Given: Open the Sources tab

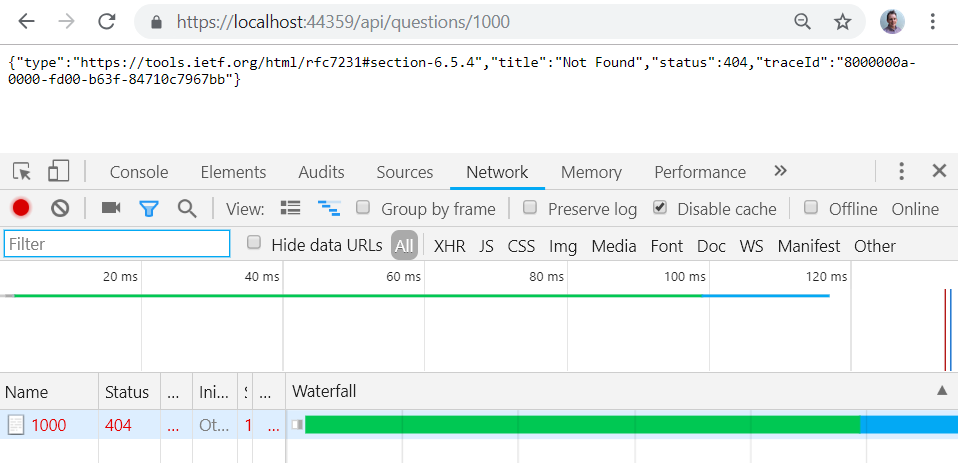Looking at the screenshot, I should pyautogui.click(x=404, y=172).
